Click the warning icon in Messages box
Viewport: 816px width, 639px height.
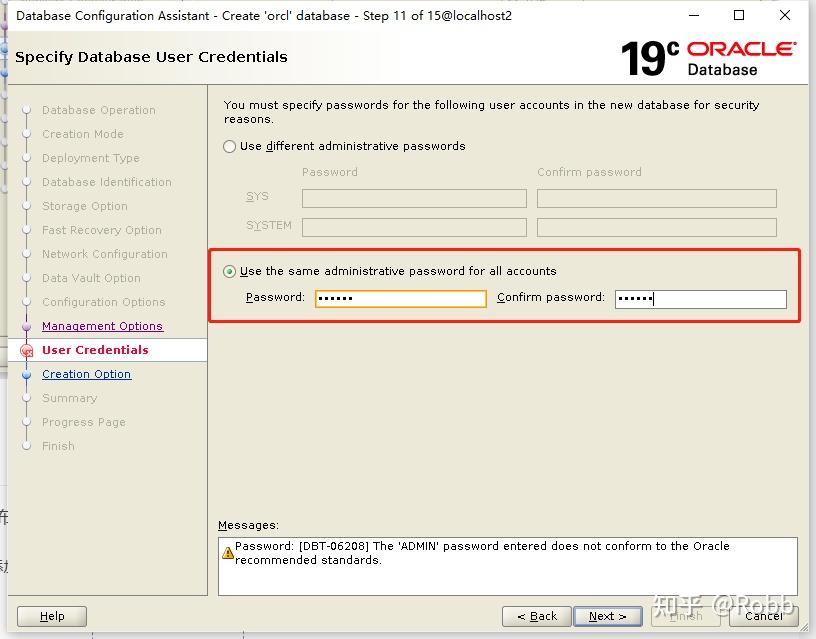point(227,553)
